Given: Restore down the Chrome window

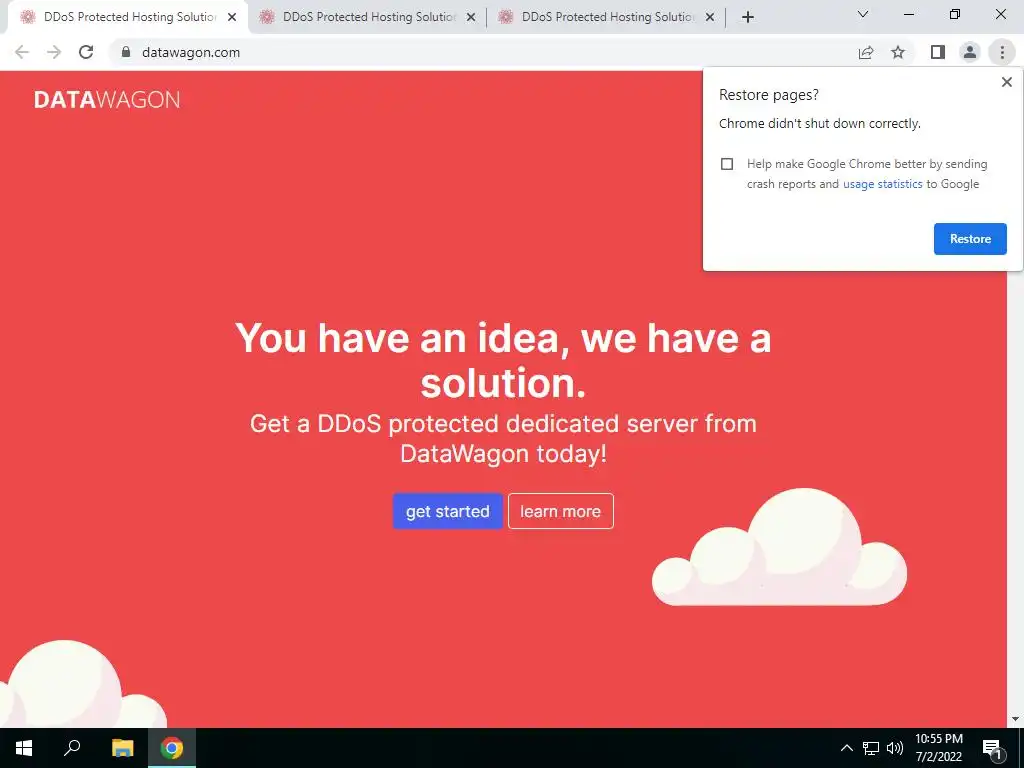Looking at the screenshot, I should (x=955, y=14).
